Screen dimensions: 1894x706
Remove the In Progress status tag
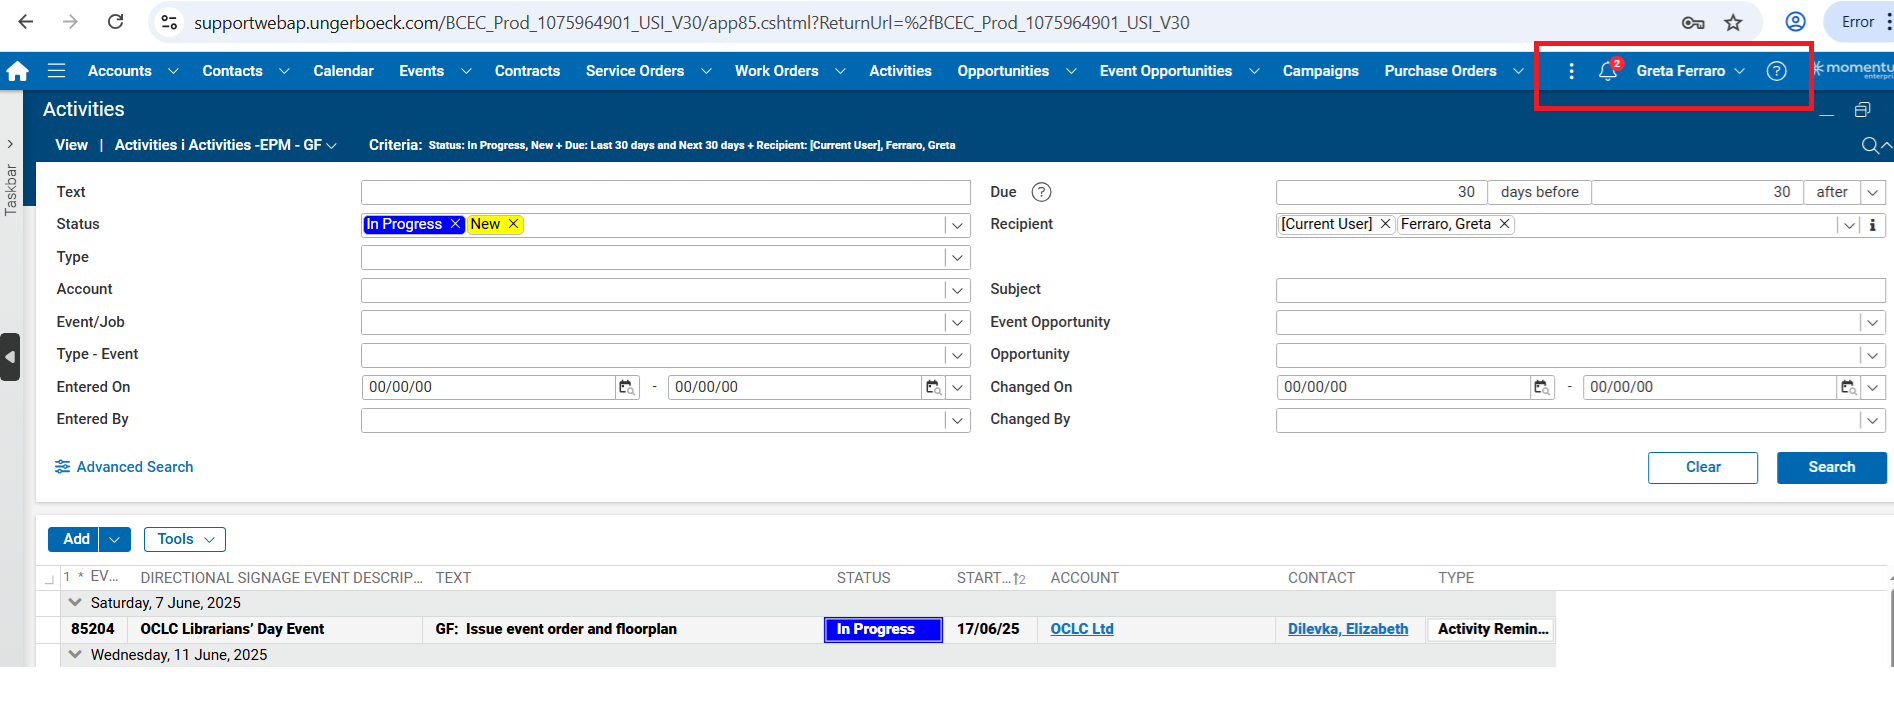point(455,224)
